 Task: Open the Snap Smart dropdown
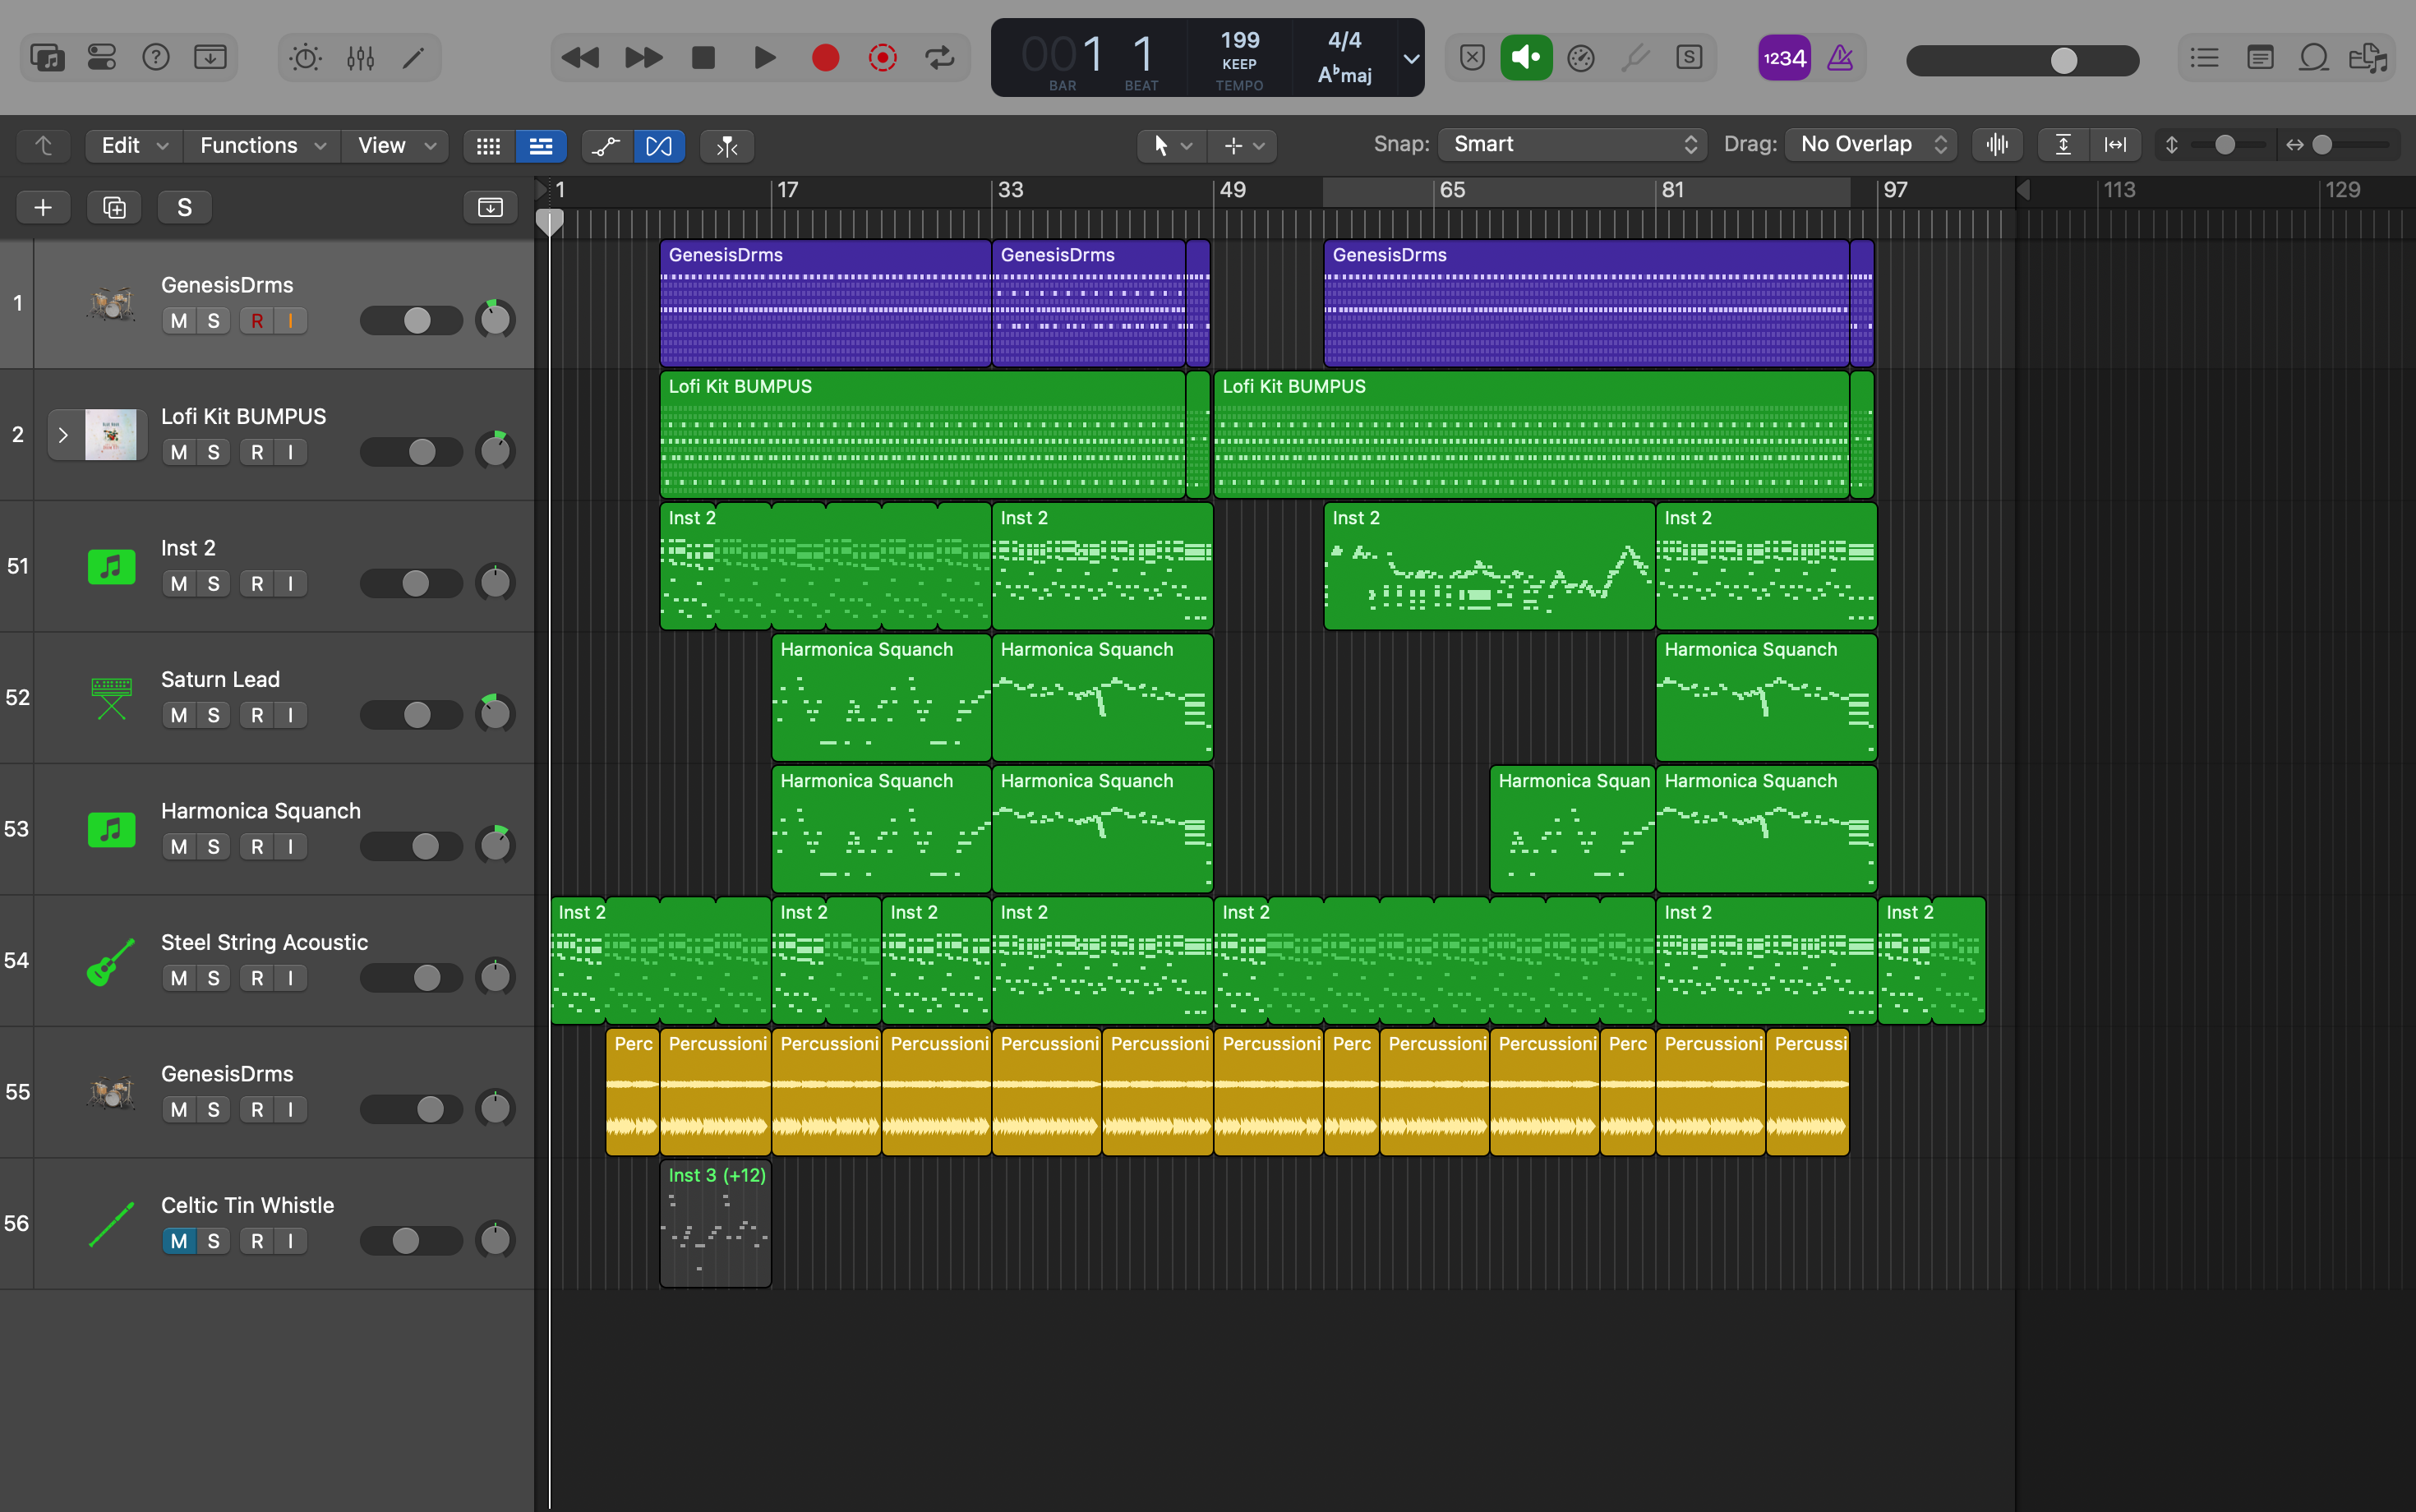tap(1573, 145)
